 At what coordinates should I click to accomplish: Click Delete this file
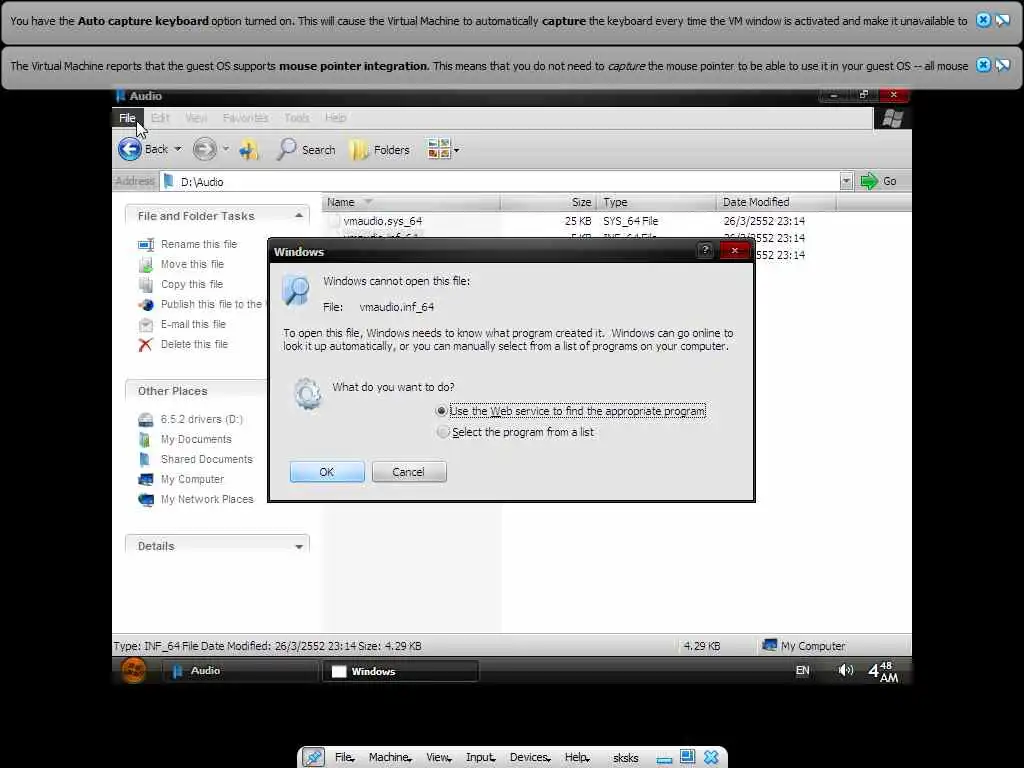pos(194,344)
